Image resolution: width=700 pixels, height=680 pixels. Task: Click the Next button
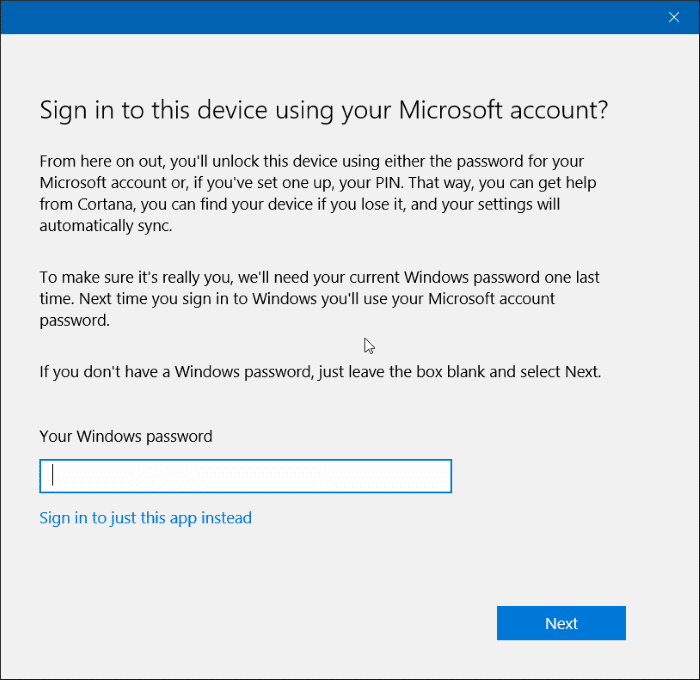coord(561,623)
